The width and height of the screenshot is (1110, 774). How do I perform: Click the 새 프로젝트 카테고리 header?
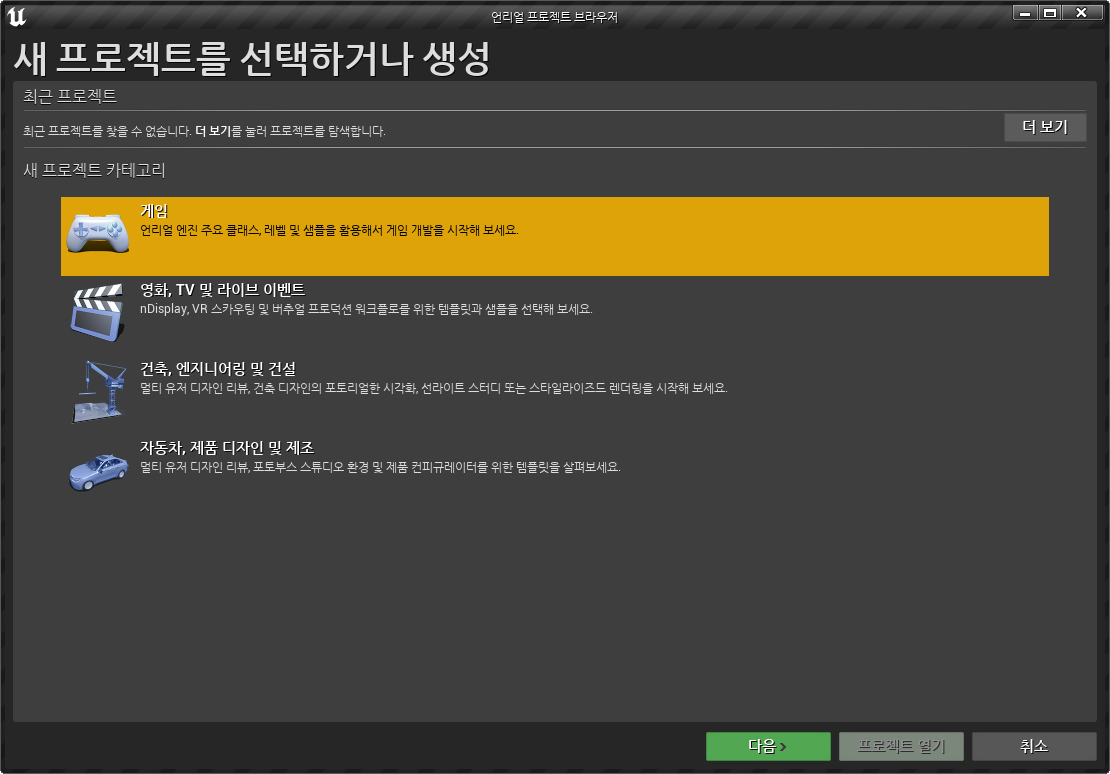[x=94, y=170]
